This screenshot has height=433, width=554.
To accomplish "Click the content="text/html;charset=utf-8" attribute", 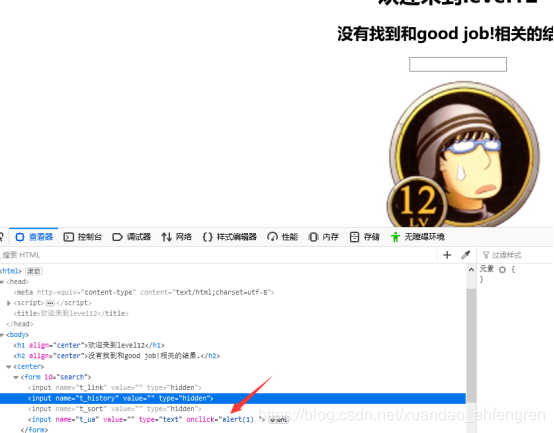I will [x=206, y=292].
